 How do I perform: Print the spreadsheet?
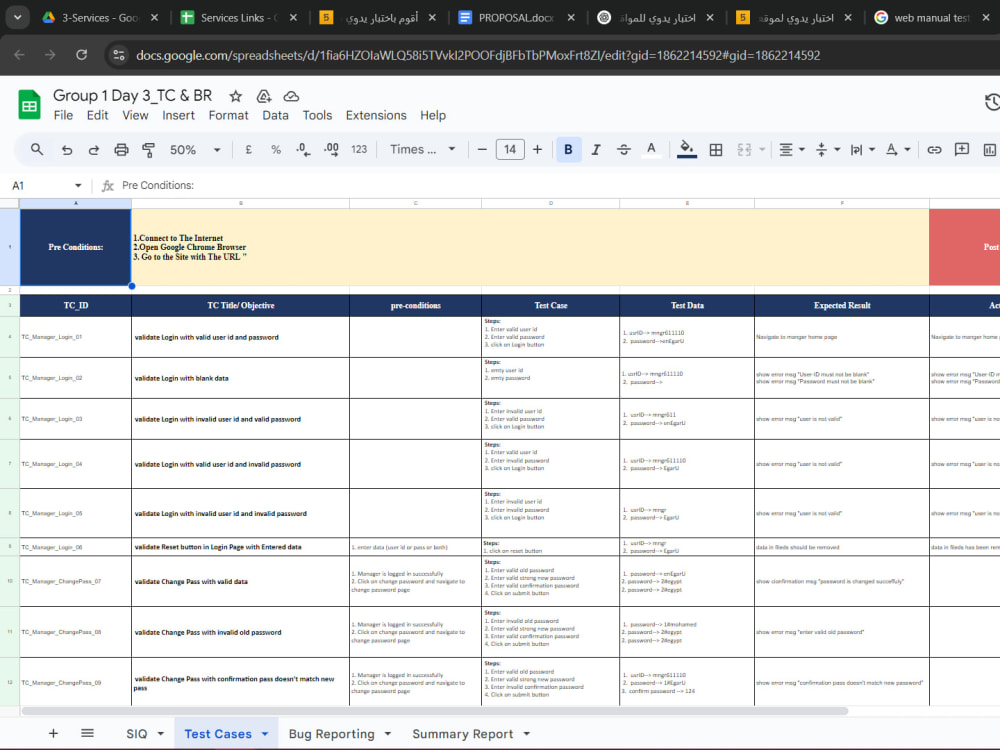[121, 149]
